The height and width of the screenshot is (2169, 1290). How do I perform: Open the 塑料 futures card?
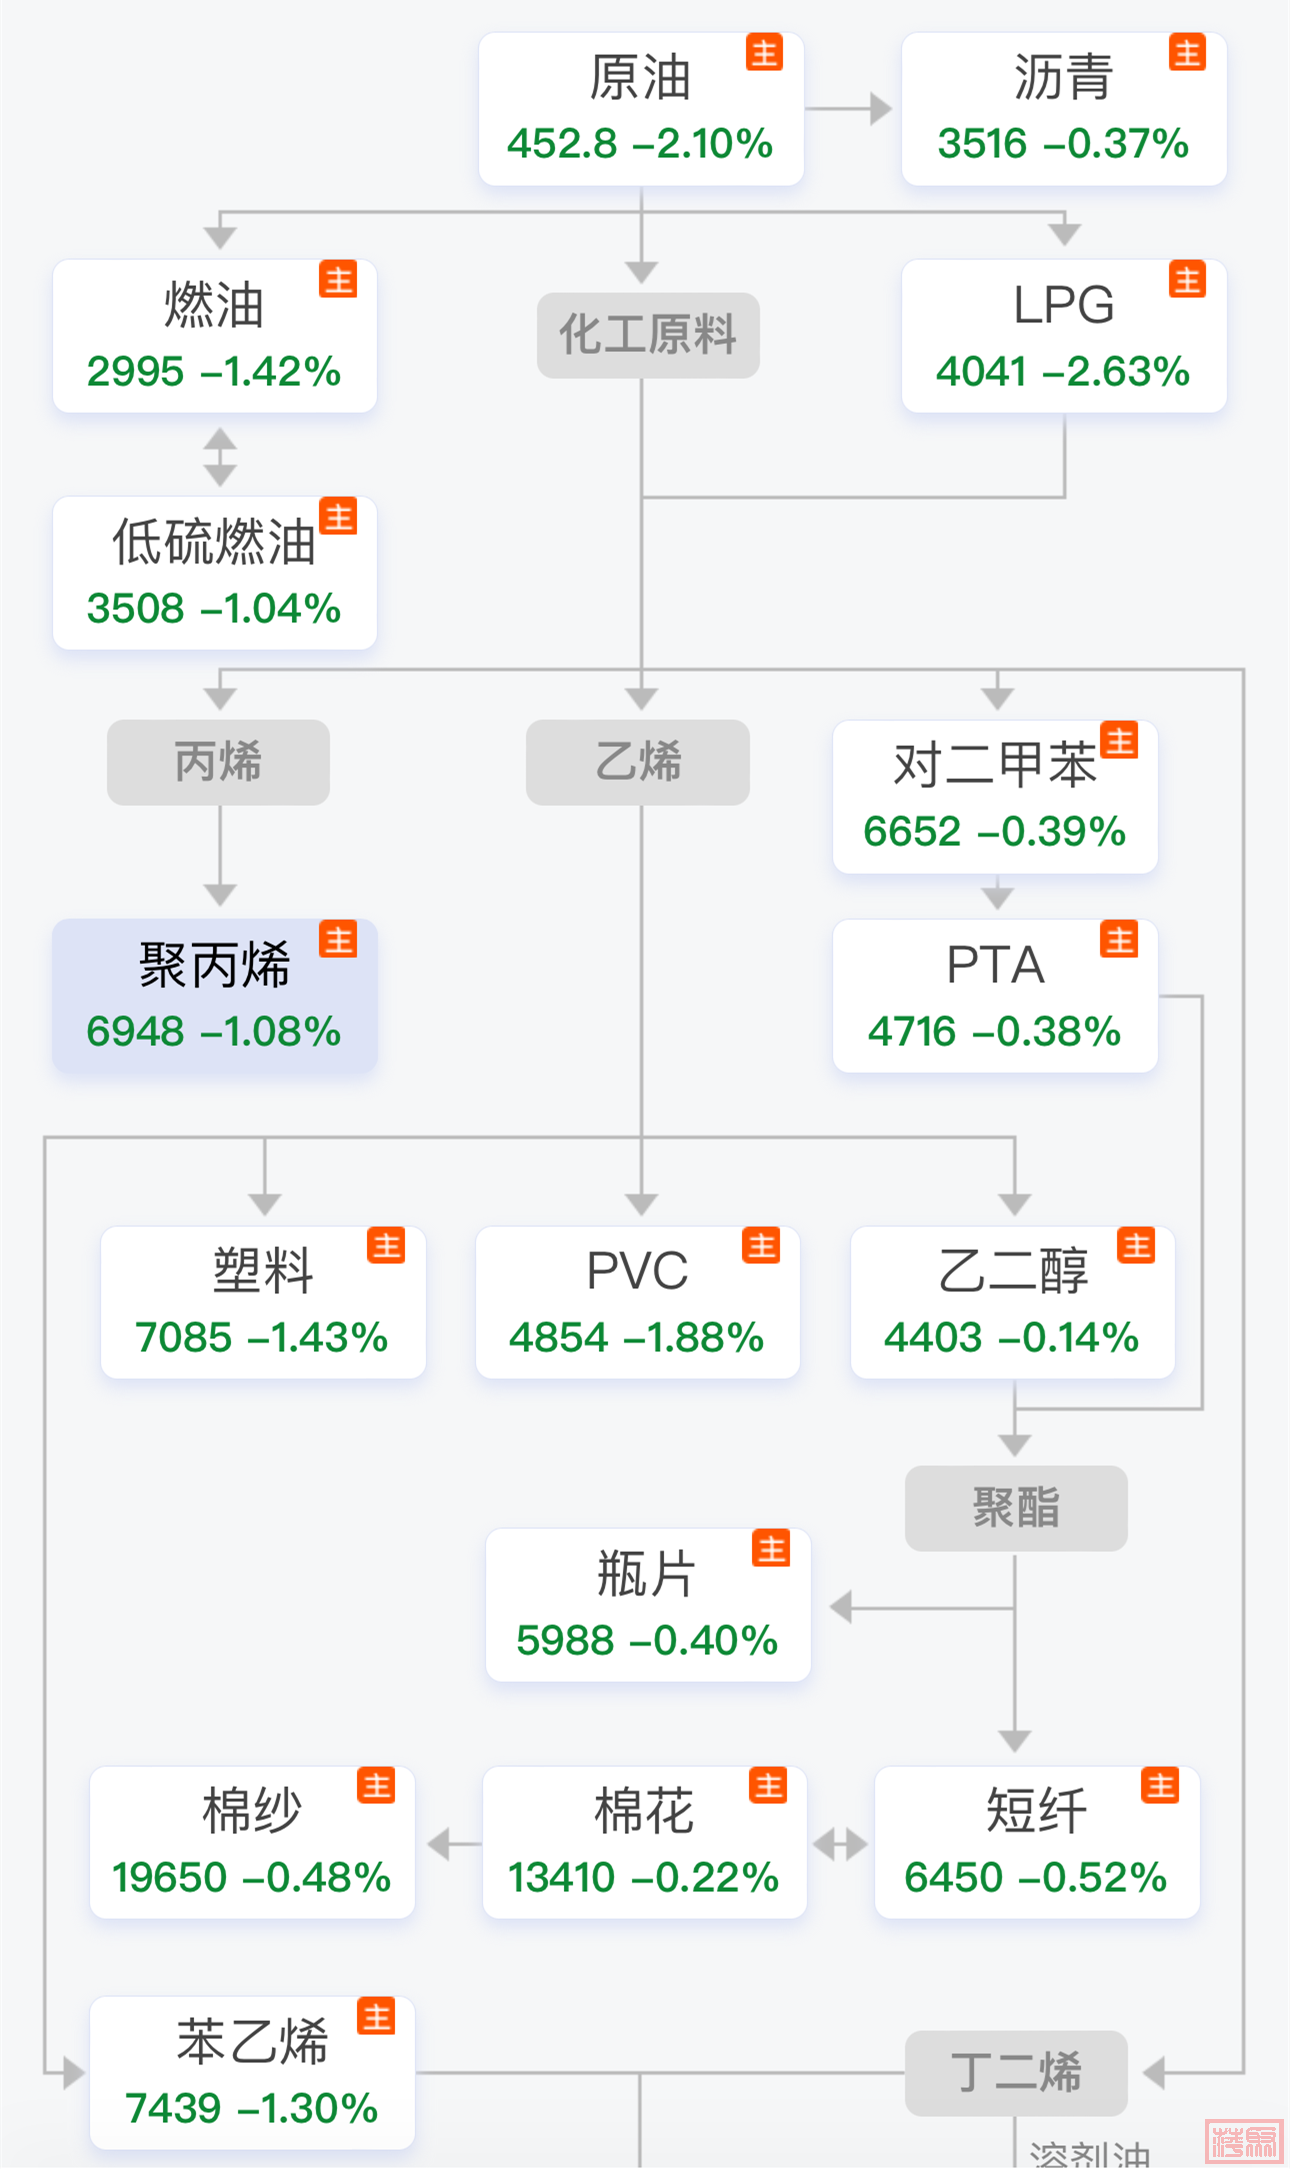tap(263, 1302)
